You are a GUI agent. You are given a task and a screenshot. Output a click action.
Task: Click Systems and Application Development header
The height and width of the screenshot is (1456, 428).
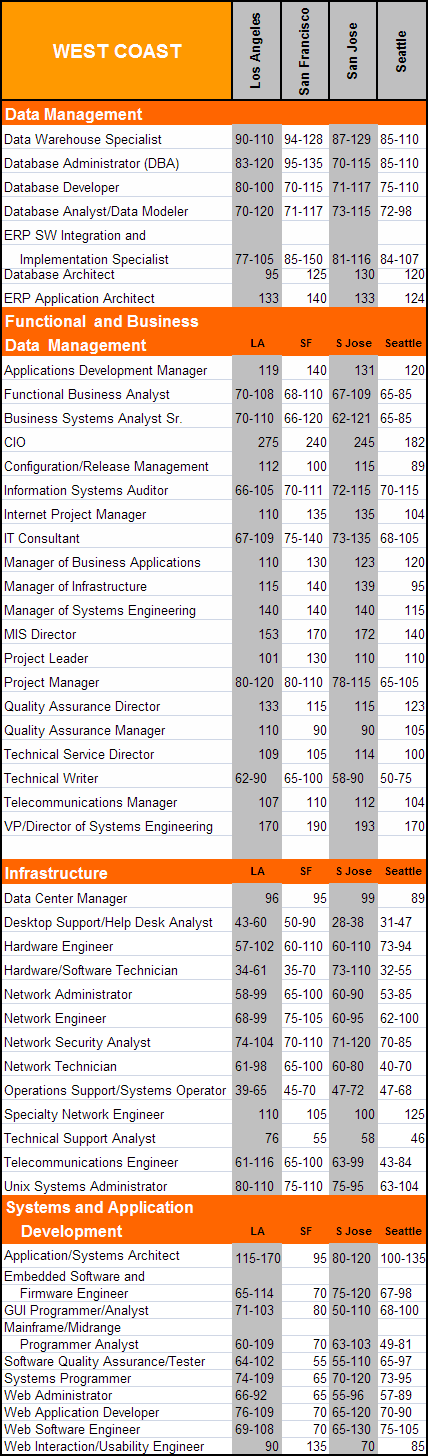click(100, 1219)
